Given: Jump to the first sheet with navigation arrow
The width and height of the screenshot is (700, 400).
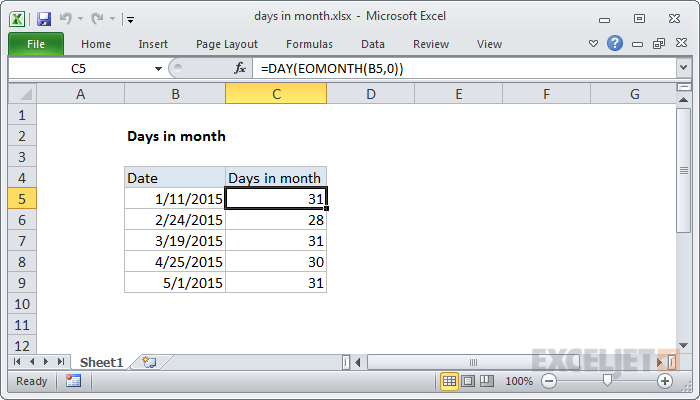Looking at the screenshot, I should [17, 361].
